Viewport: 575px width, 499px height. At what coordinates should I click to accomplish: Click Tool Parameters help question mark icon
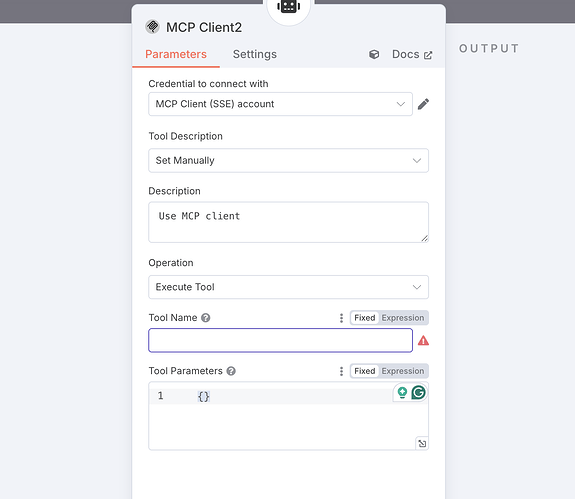tap(231, 371)
